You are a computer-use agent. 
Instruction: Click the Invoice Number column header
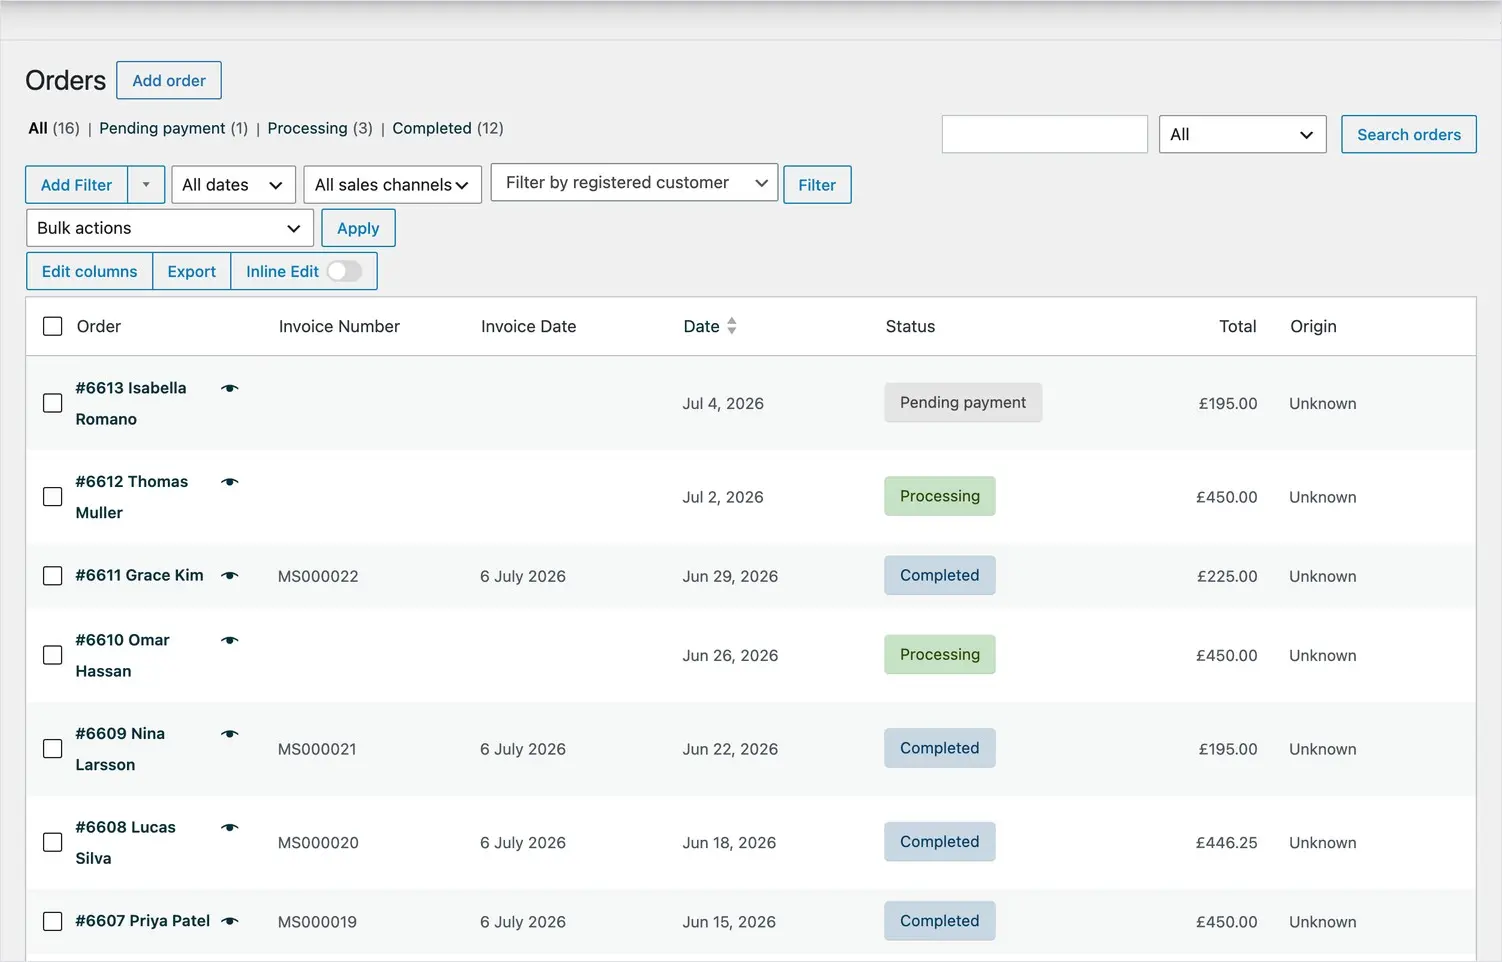pos(339,326)
